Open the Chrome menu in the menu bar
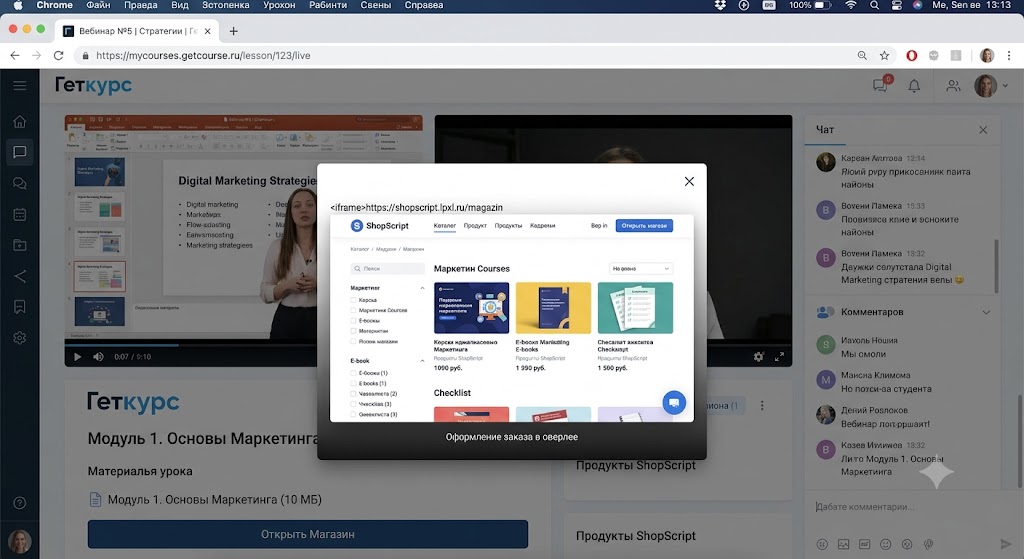1024x559 pixels. (x=54, y=5)
